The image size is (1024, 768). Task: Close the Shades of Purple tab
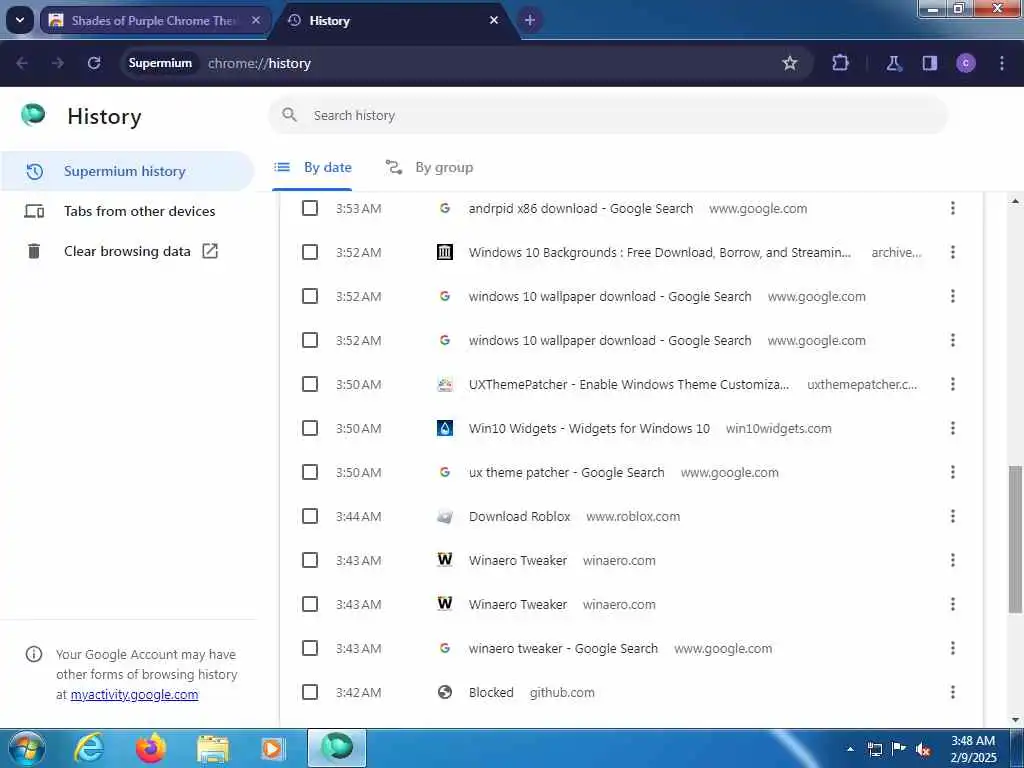[x=256, y=20]
